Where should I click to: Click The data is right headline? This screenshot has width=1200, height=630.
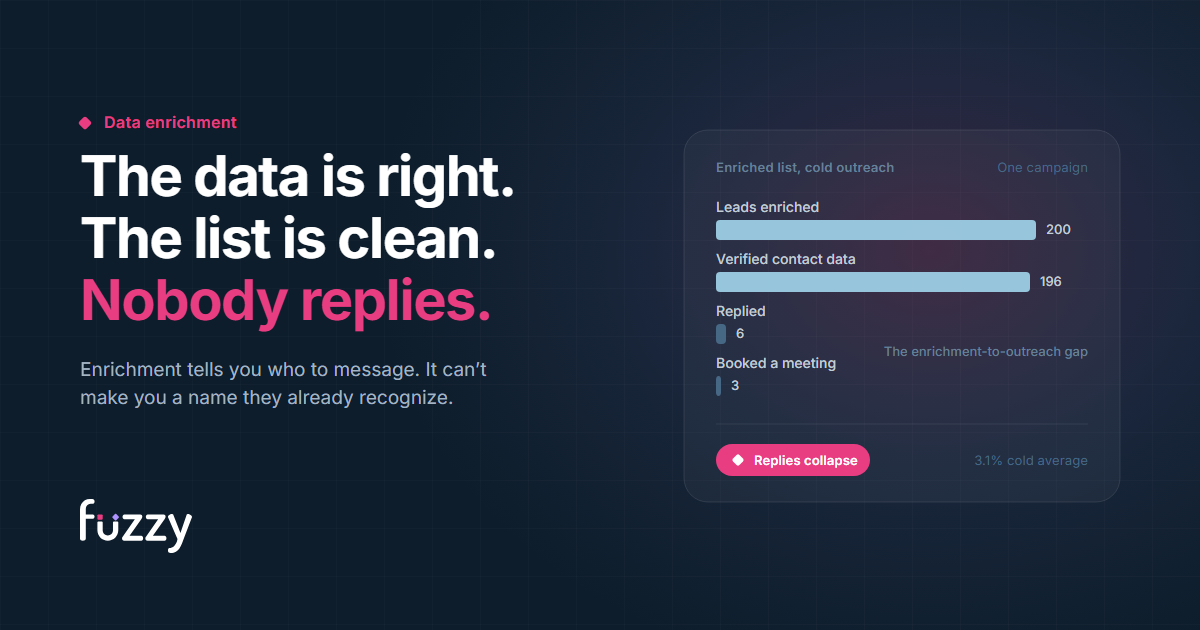click(x=297, y=176)
